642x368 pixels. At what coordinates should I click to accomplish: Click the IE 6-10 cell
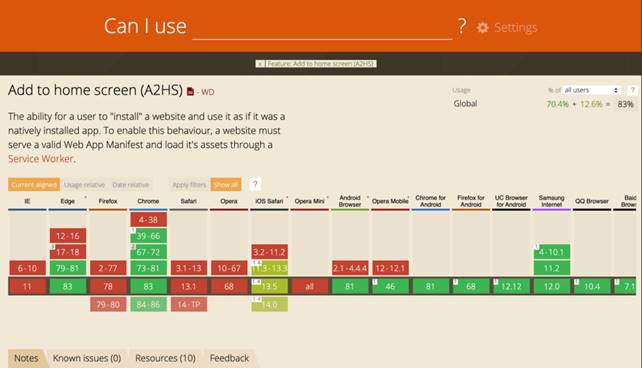27,269
